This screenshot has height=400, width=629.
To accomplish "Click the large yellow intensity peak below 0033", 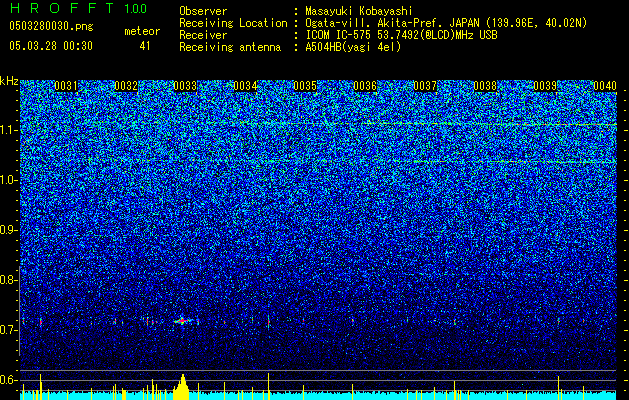I will [x=182, y=387].
